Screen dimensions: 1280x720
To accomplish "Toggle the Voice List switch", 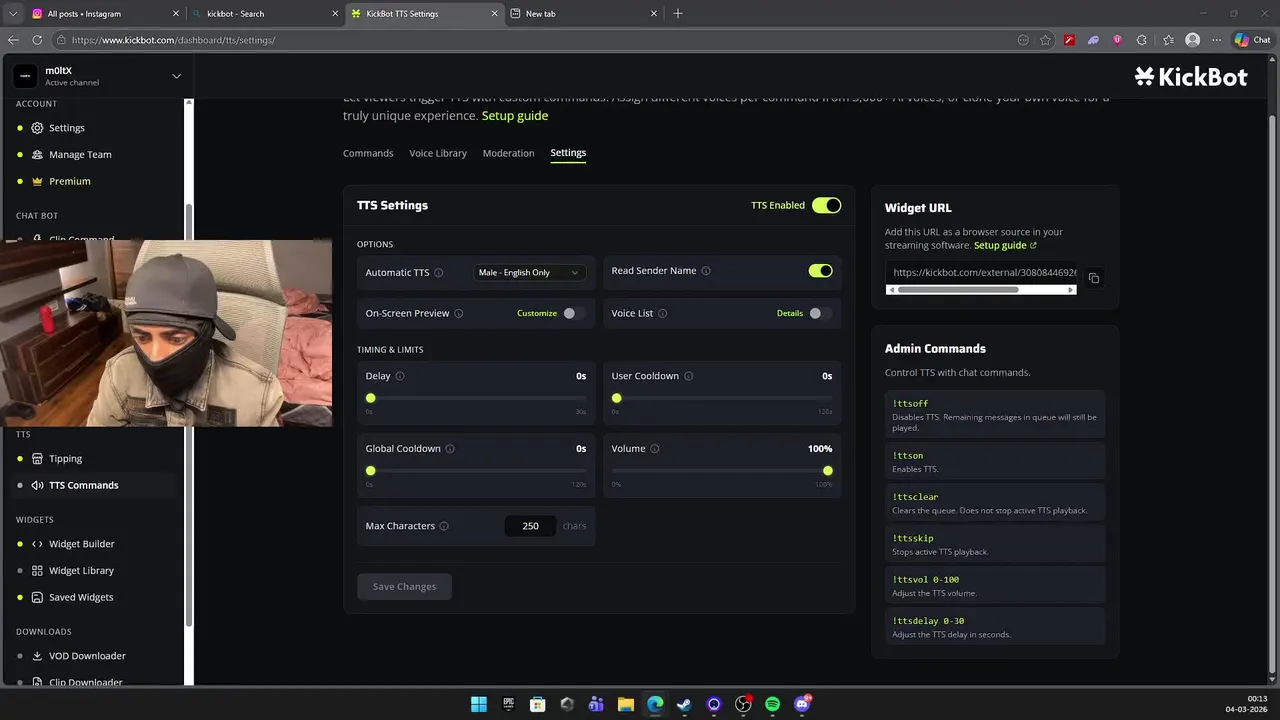I will pos(820,313).
